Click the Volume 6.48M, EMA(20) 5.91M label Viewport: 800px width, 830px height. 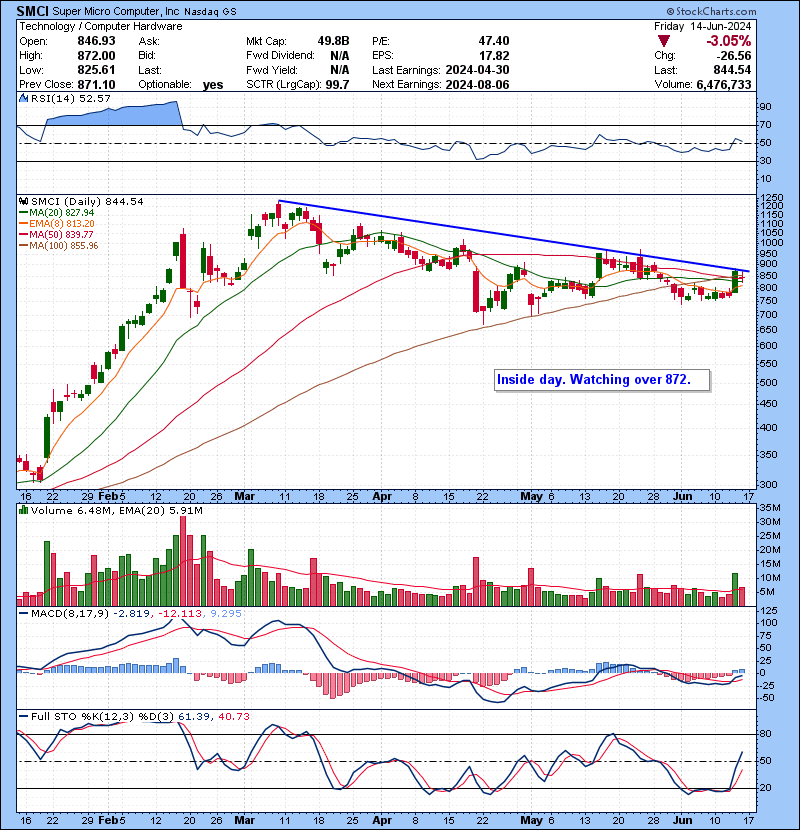tap(116, 511)
